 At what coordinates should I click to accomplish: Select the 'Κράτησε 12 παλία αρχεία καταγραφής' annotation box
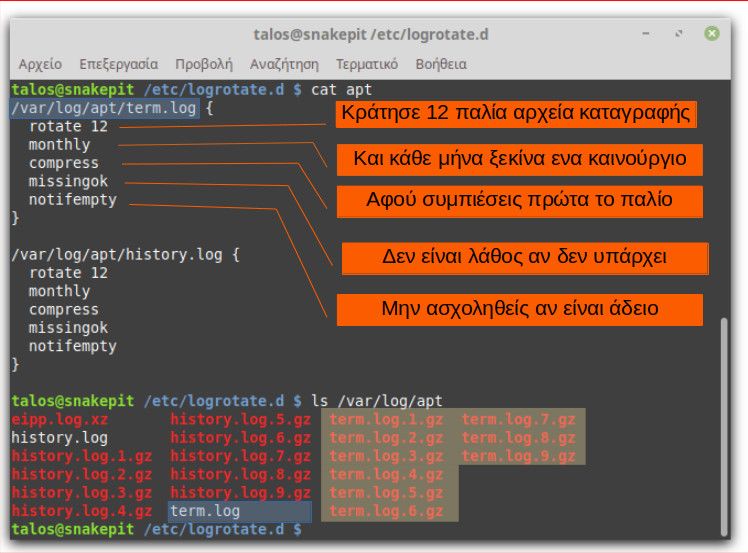(x=516, y=113)
